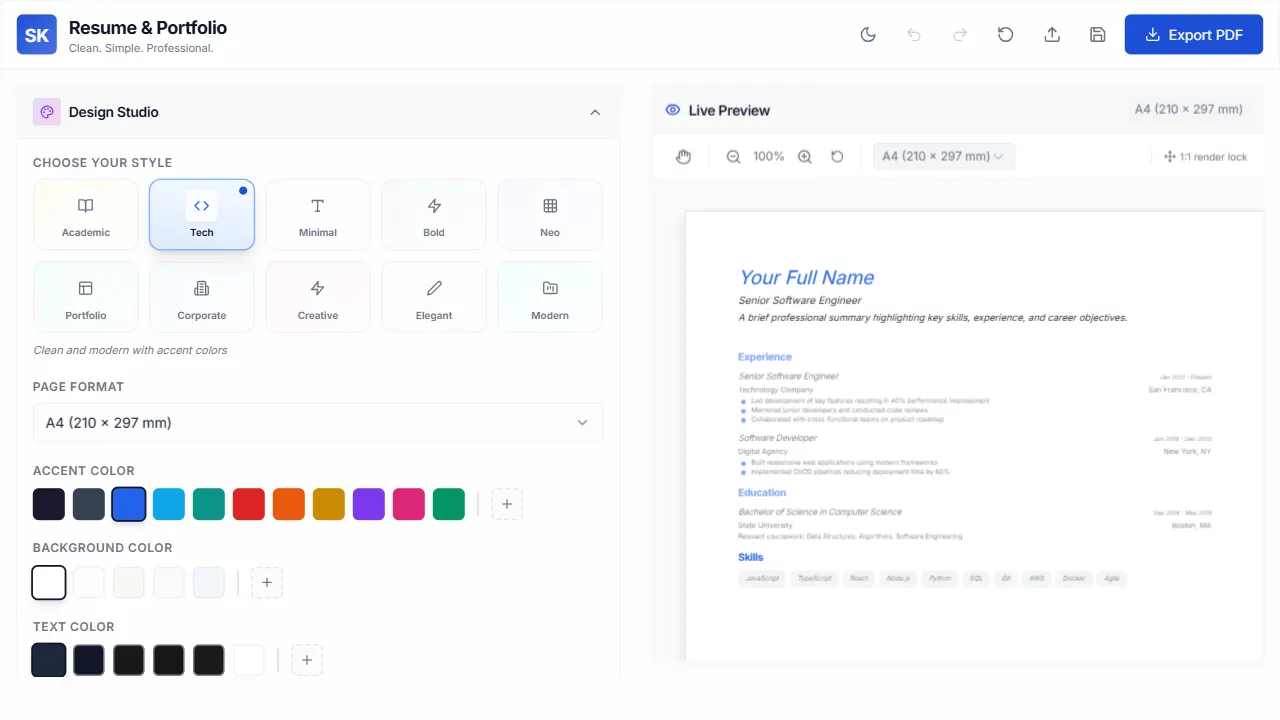Select the Academic style
This screenshot has height=720, width=1280.
tap(86, 215)
